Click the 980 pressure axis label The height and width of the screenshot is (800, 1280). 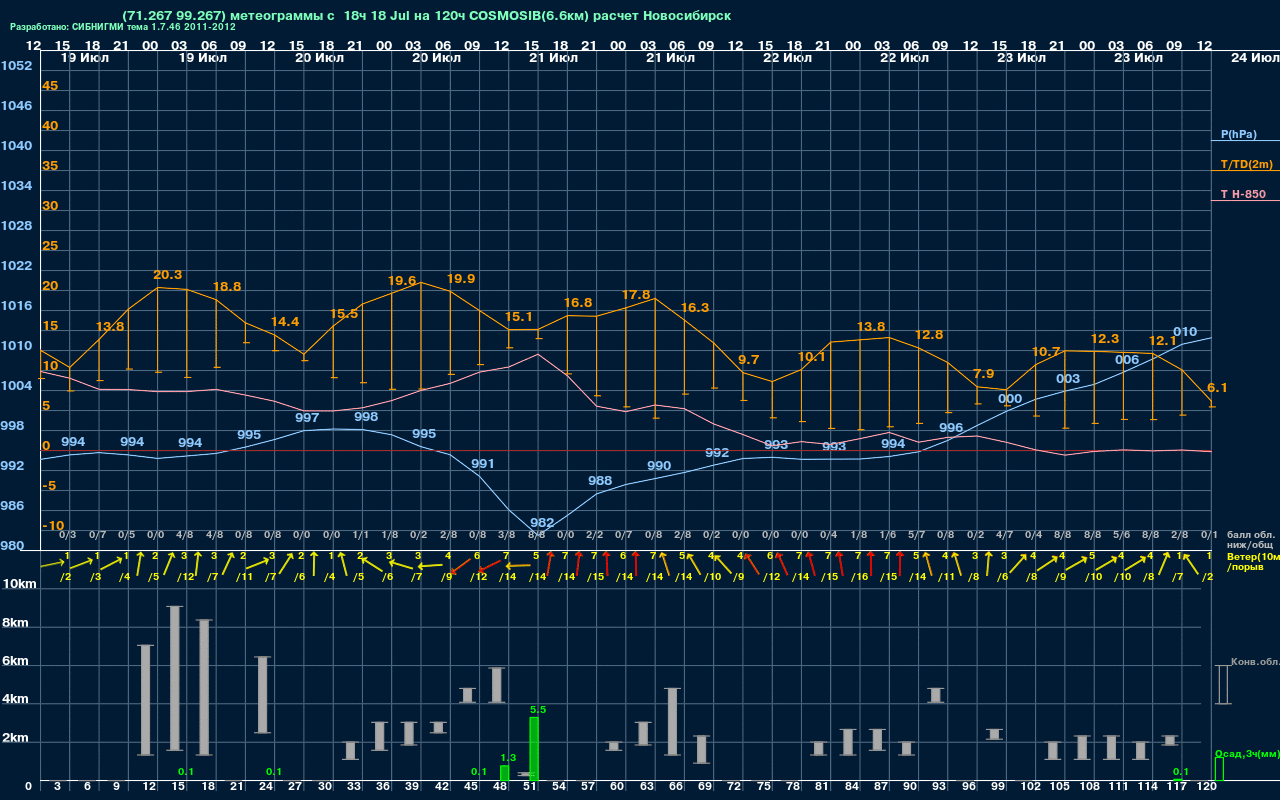click(x=12, y=546)
